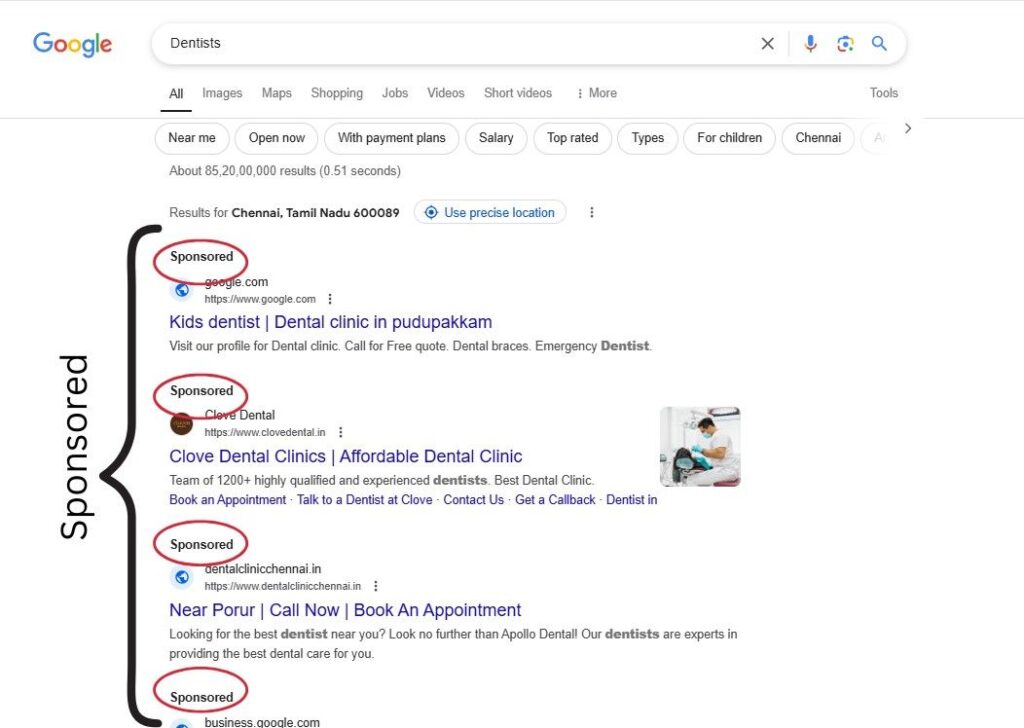Image resolution: width=1024 pixels, height=728 pixels.
Task: Open Kids dentist Dental clinic in pudupakkam link
Action: (330, 323)
